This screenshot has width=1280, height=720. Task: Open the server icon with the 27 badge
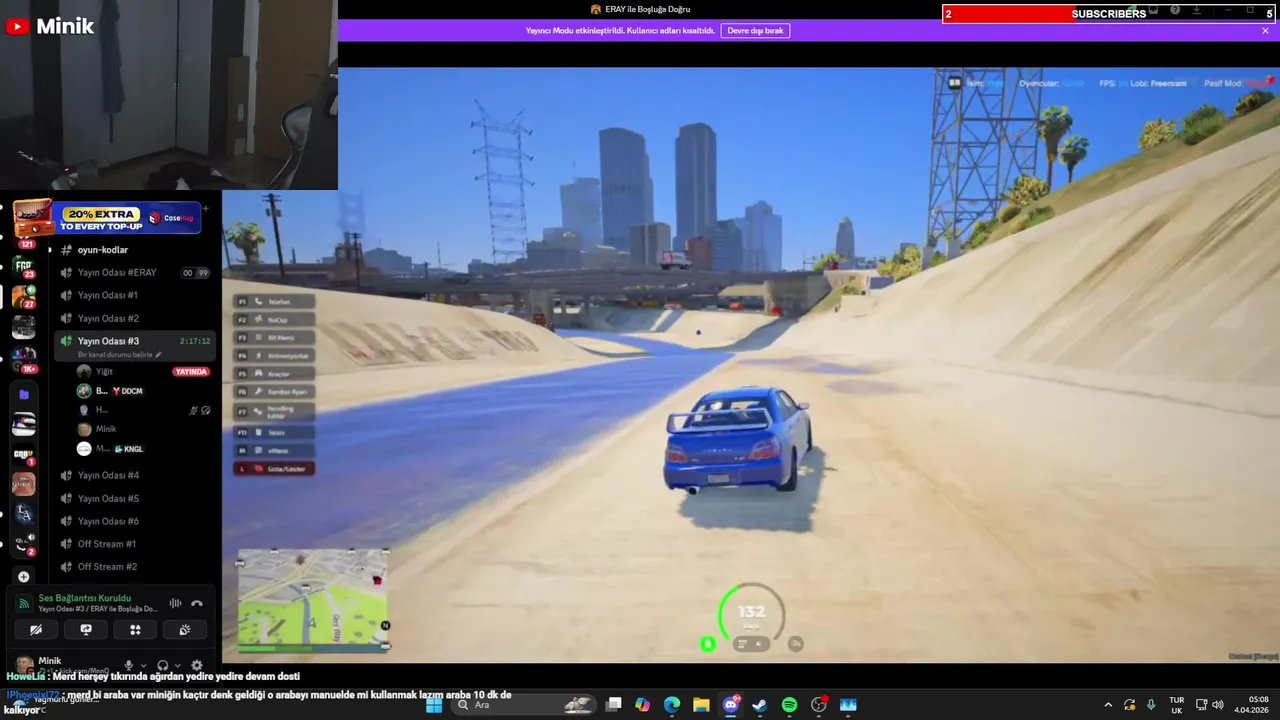tap(23, 296)
